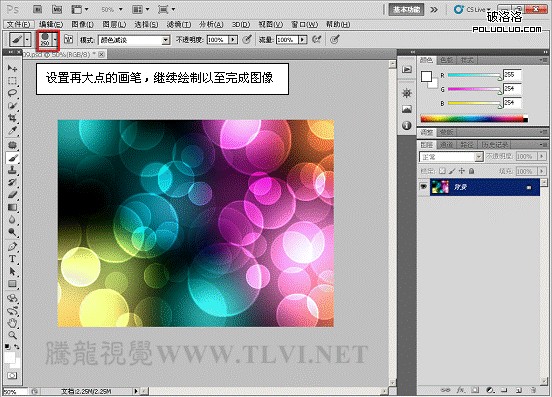Select the Path Selection tool
The image size is (552, 397).
coord(12,271)
